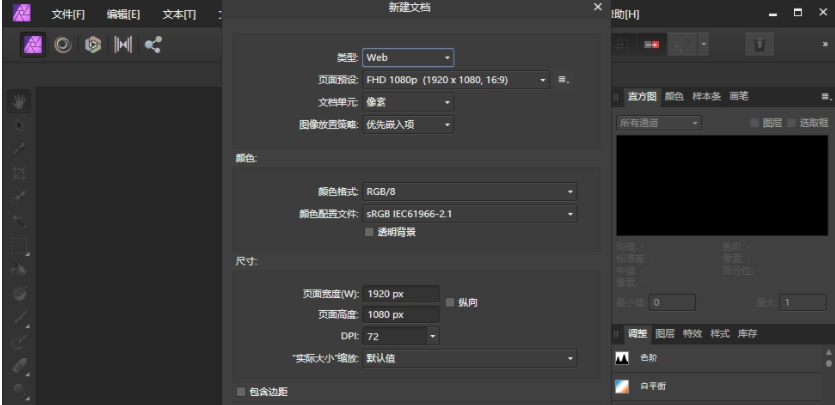Click the 最小值 0 input field
835x405 pixels.
tap(672, 303)
